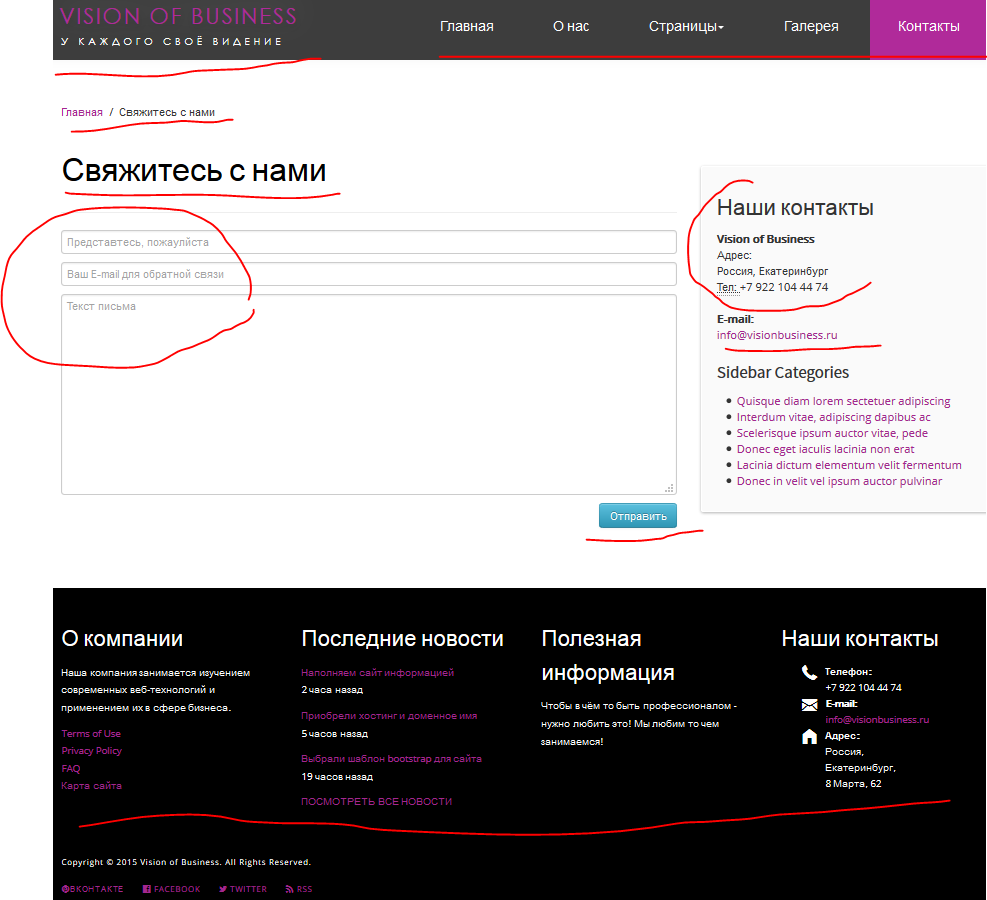The width and height of the screenshot is (987, 900).
Task: Open info@visionbusiness.ru link in the footer
Action: coord(877,720)
